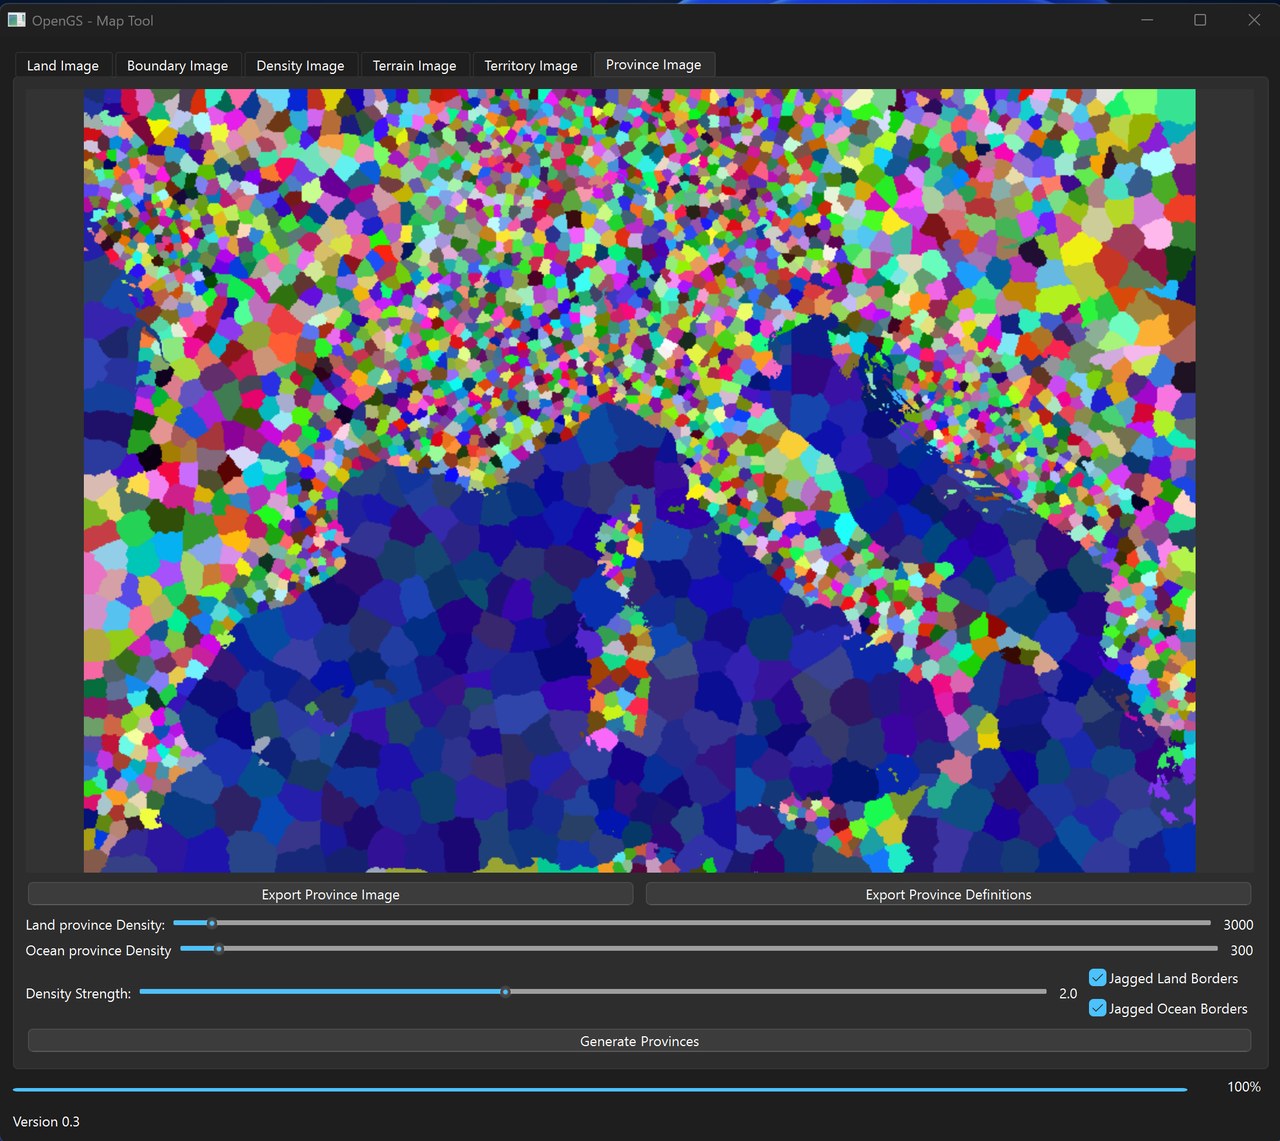This screenshot has width=1280, height=1141.
Task: Select the Province Image tab
Action: [x=654, y=63]
